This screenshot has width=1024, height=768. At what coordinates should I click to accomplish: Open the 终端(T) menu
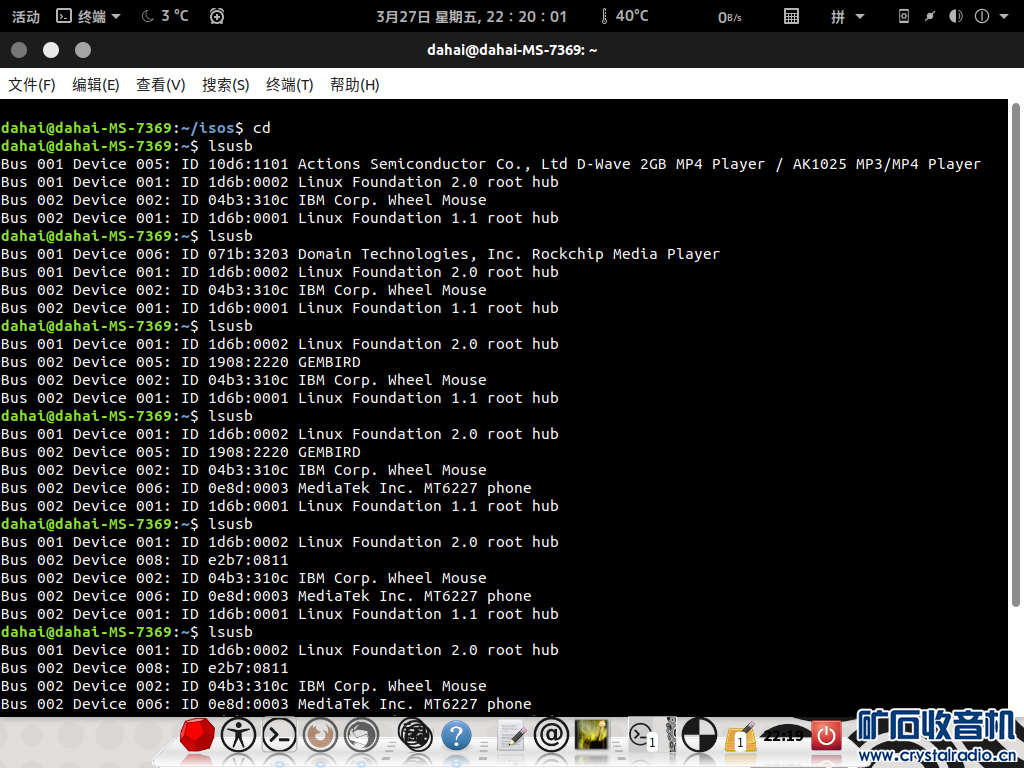(x=289, y=85)
